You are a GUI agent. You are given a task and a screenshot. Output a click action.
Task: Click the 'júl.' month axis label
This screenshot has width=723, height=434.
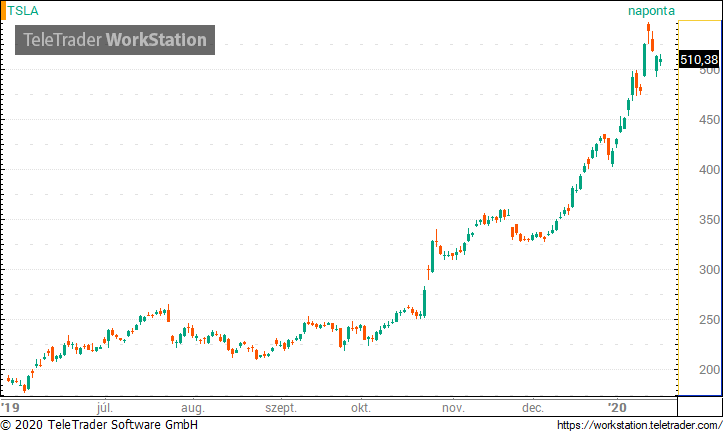pyautogui.click(x=105, y=408)
